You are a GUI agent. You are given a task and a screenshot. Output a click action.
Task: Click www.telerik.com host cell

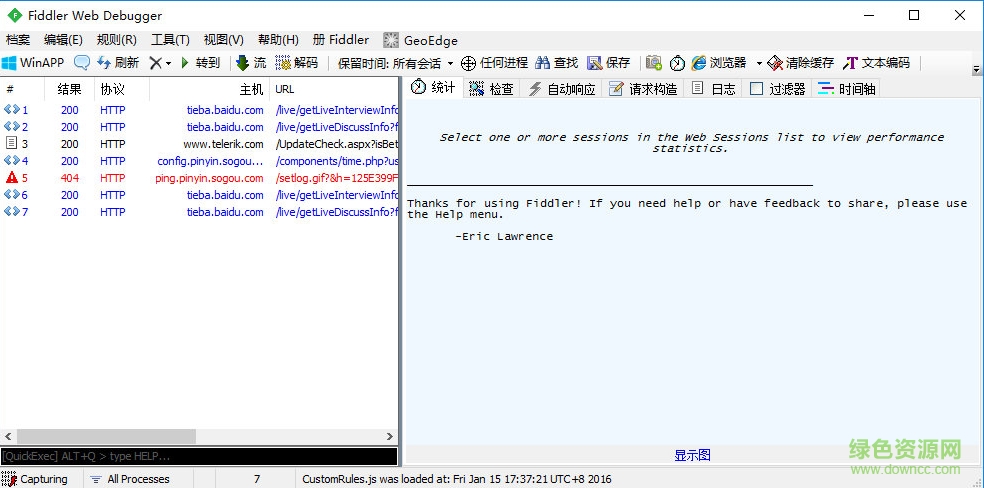click(223, 144)
